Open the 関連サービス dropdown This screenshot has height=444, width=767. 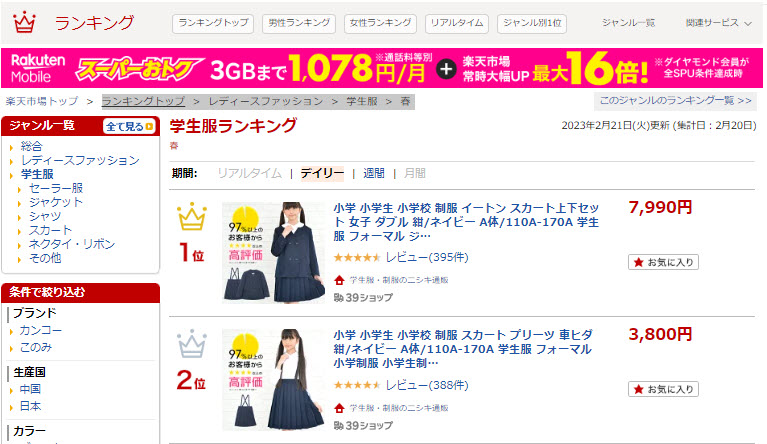click(718, 23)
